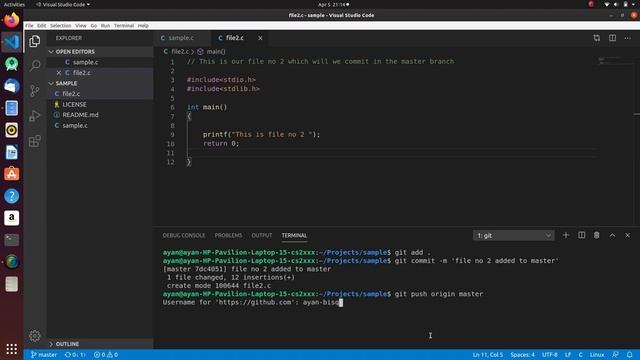Change encoding via UTF-8
Image resolution: width=640 pixels, height=360 pixels.
550,355
